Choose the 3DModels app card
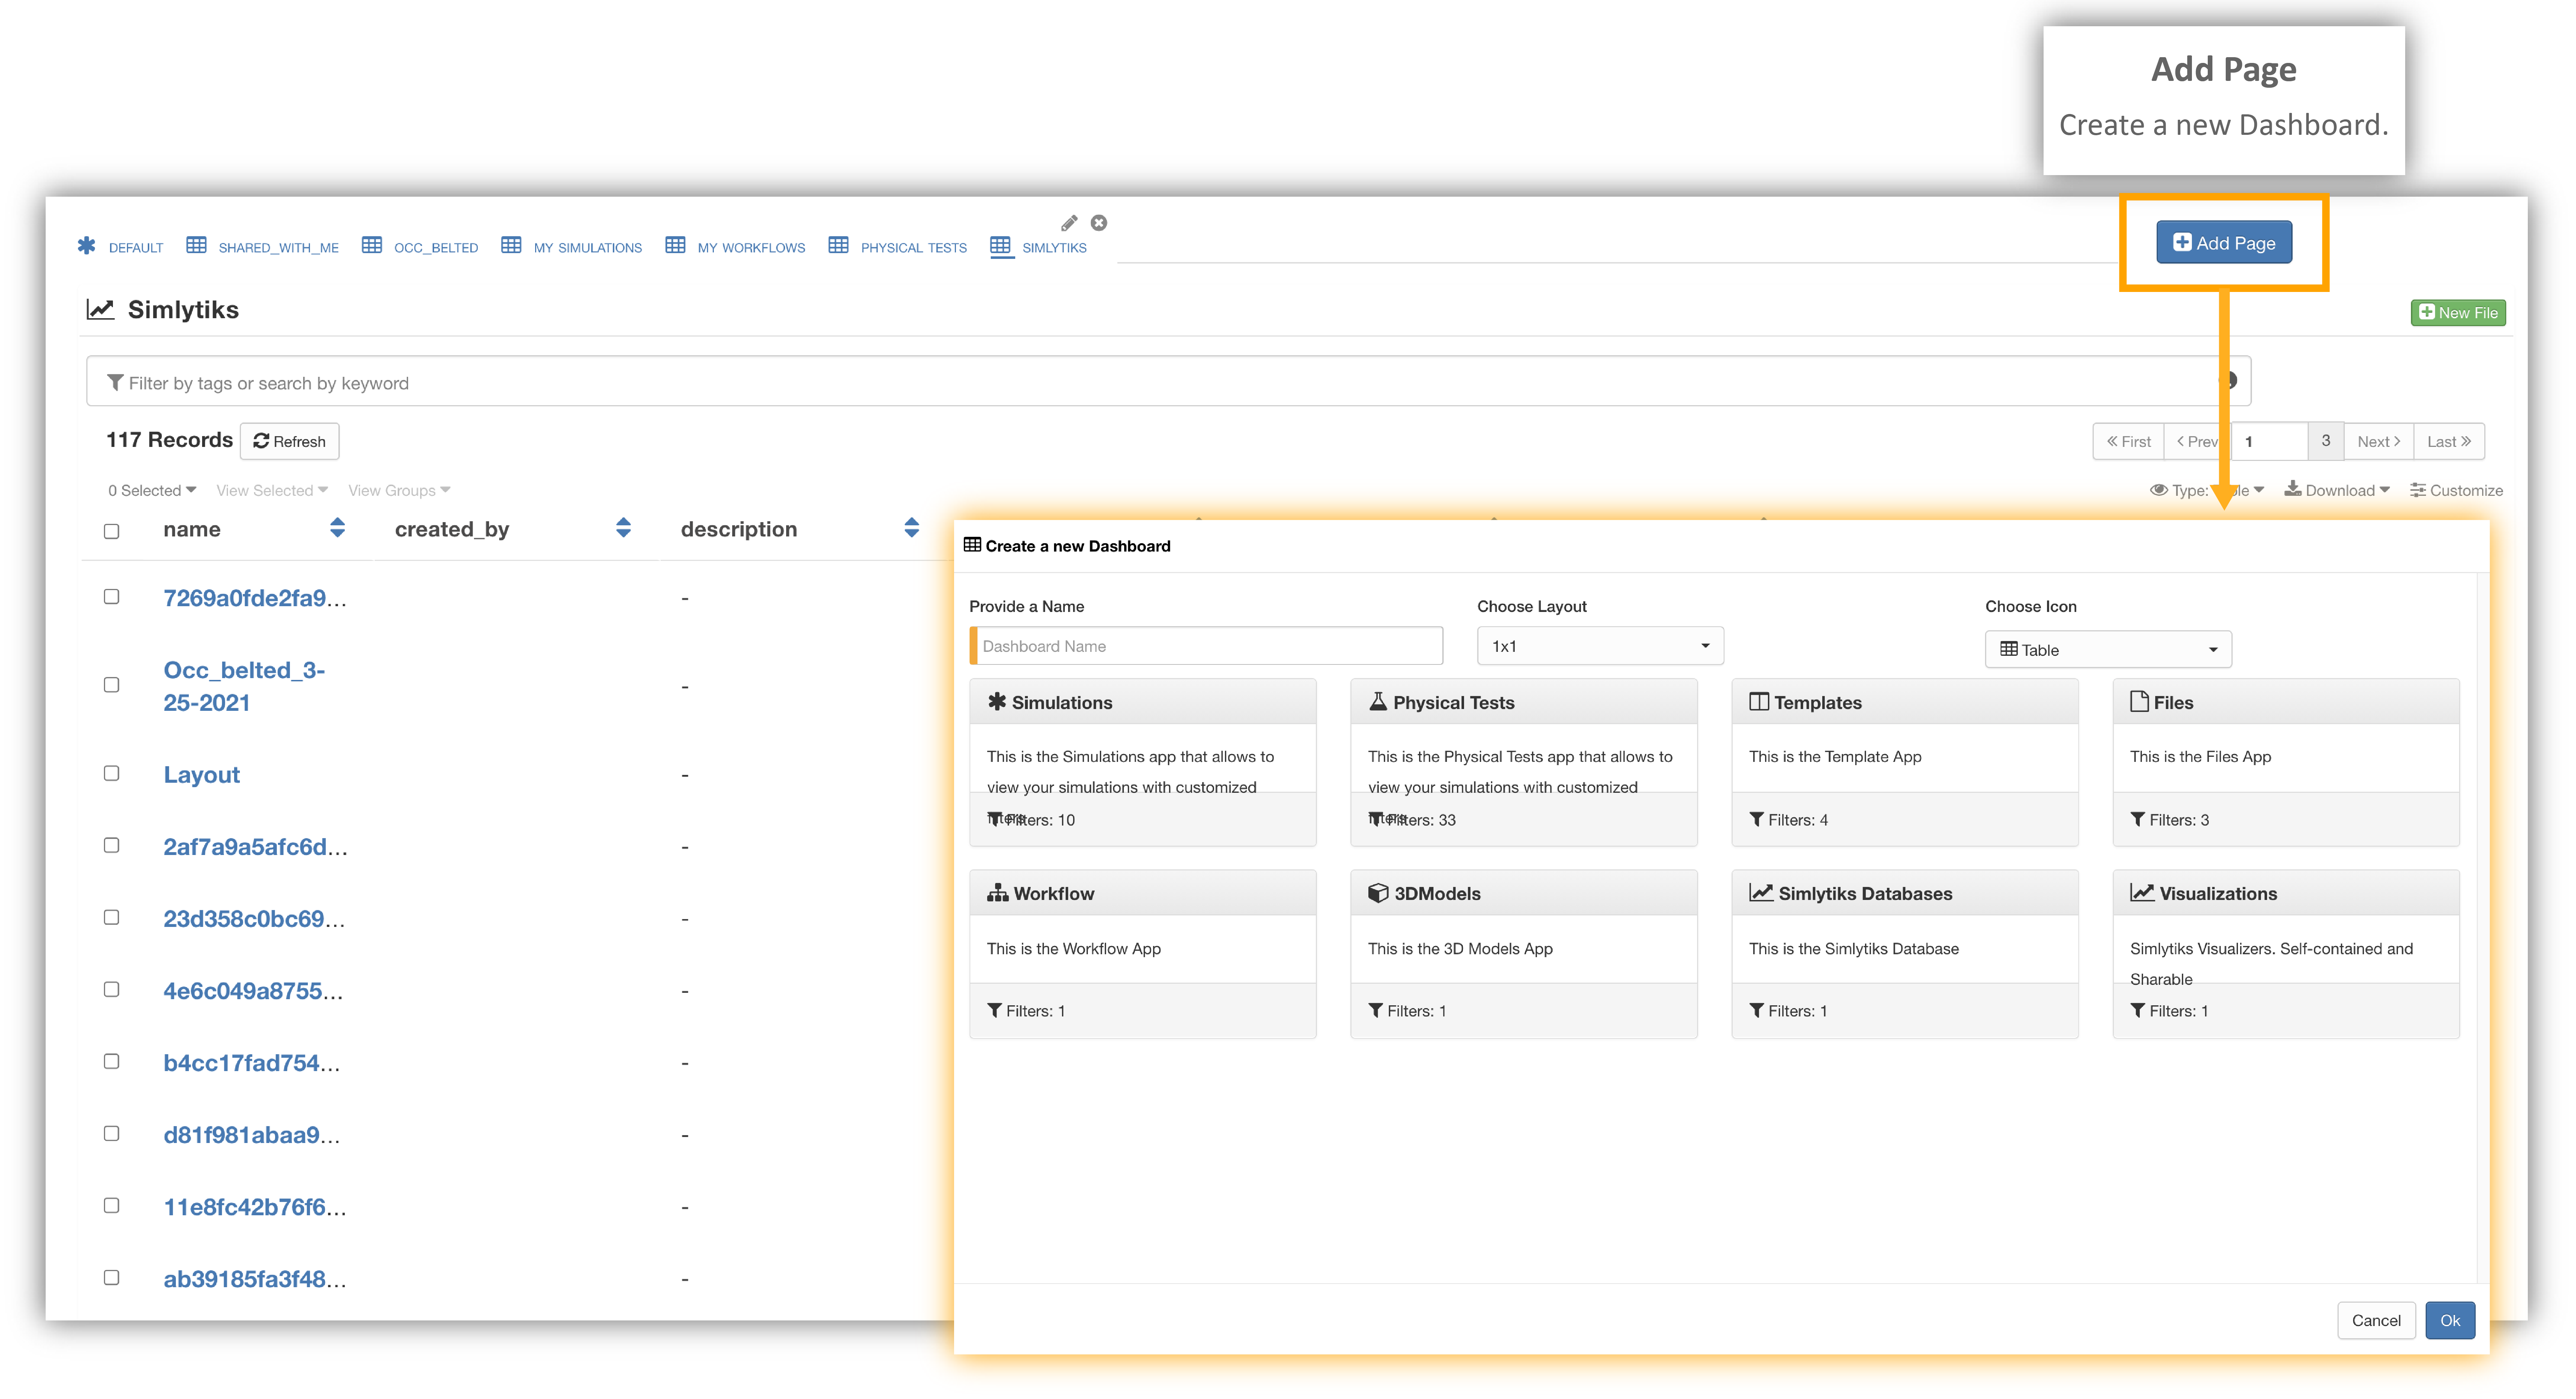Screen dimensions: 2576x1399 click(1523, 954)
